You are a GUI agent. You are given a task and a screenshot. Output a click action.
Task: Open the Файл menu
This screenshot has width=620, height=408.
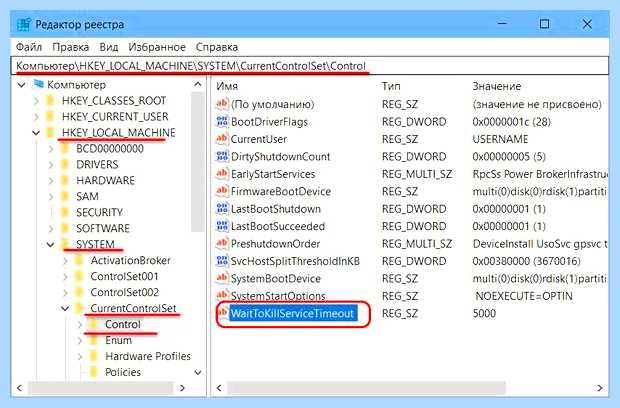[28, 47]
